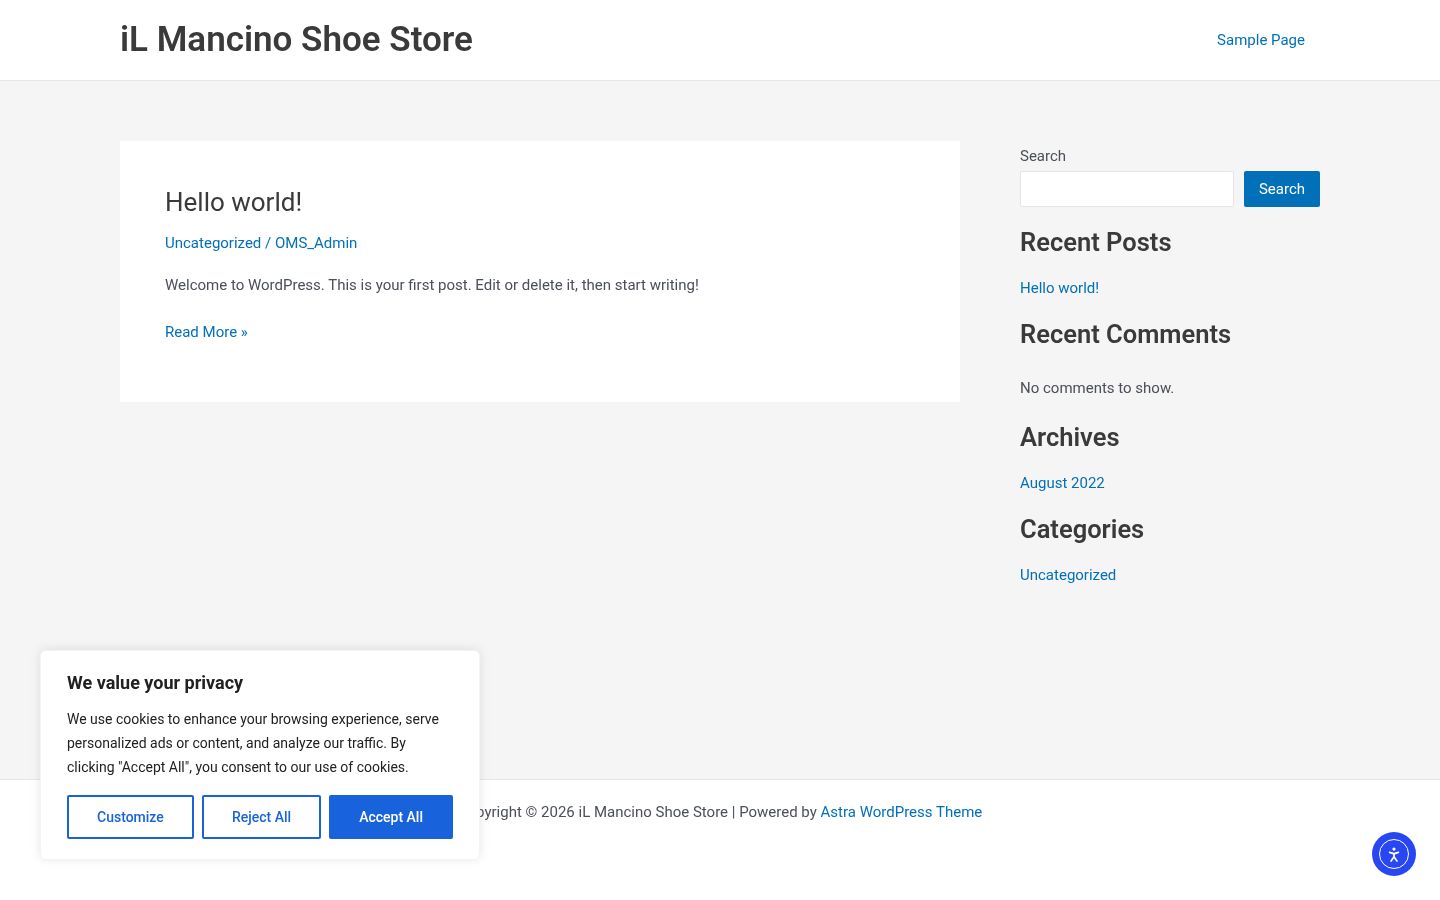Open the August 2022 archive

coord(1062,483)
